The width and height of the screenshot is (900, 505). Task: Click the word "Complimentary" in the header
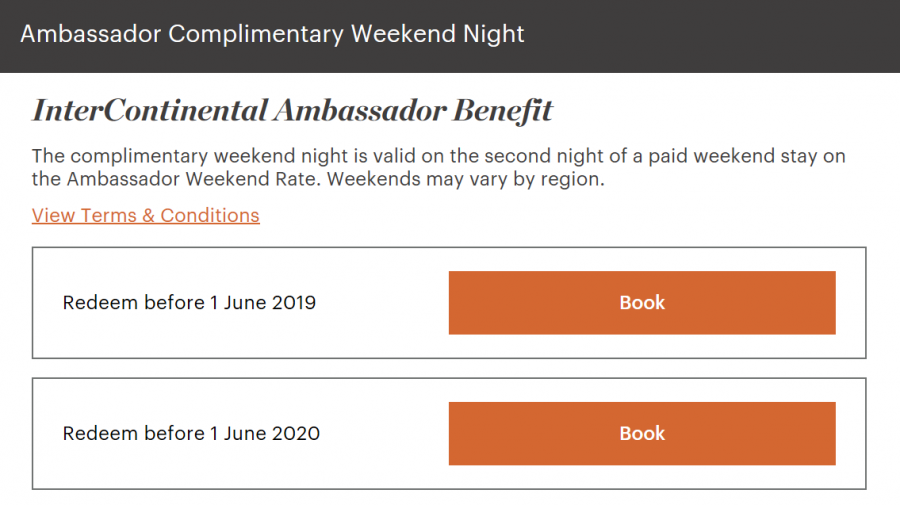(x=256, y=33)
